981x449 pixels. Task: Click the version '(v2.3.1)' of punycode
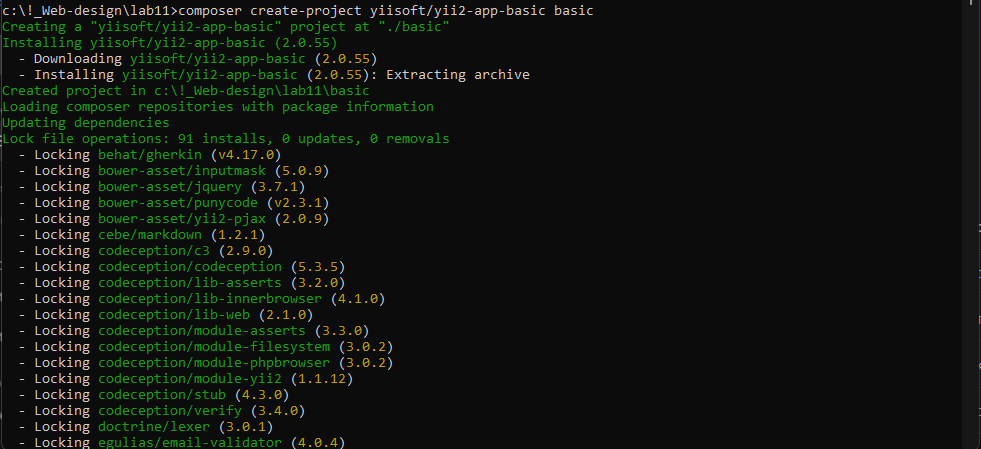[298, 203]
